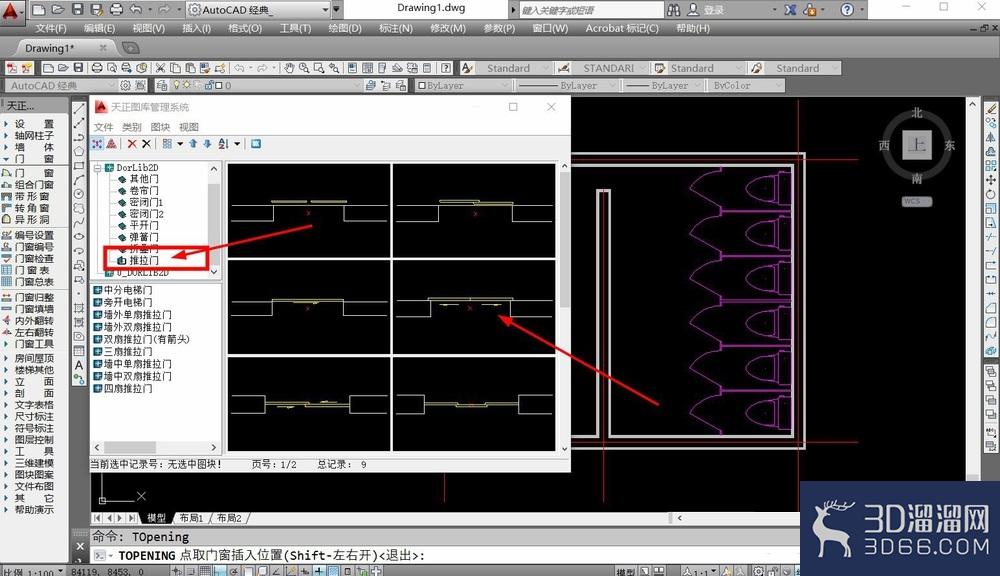
Task: Select 墙外双扇推拉门 in the block list
Action: pos(138,327)
